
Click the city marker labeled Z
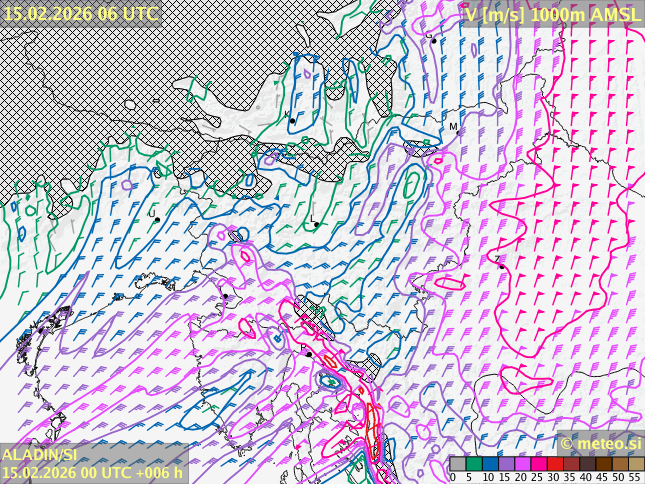[x=501, y=265]
